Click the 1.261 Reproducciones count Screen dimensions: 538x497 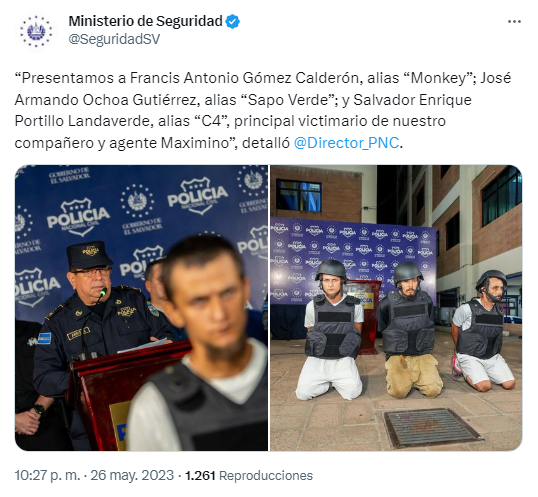[249, 475]
